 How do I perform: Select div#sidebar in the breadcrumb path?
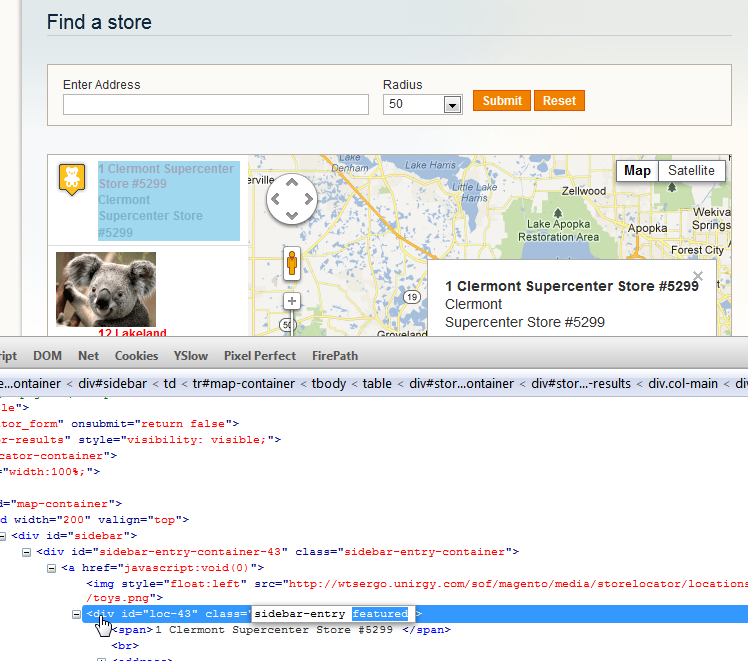[x=113, y=383]
